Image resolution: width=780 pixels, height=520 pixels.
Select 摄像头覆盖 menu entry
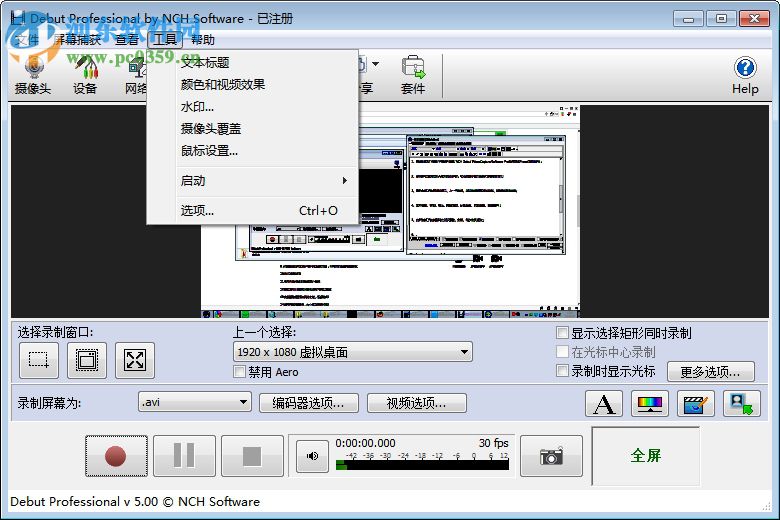pos(253,128)
